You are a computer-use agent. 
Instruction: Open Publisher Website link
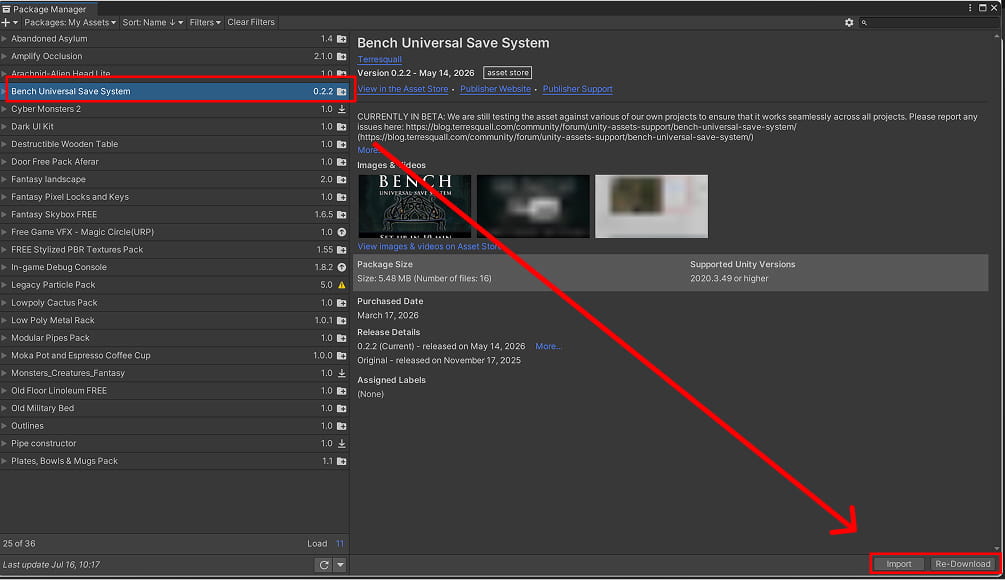pyautogui.click(x=495, y=89)
